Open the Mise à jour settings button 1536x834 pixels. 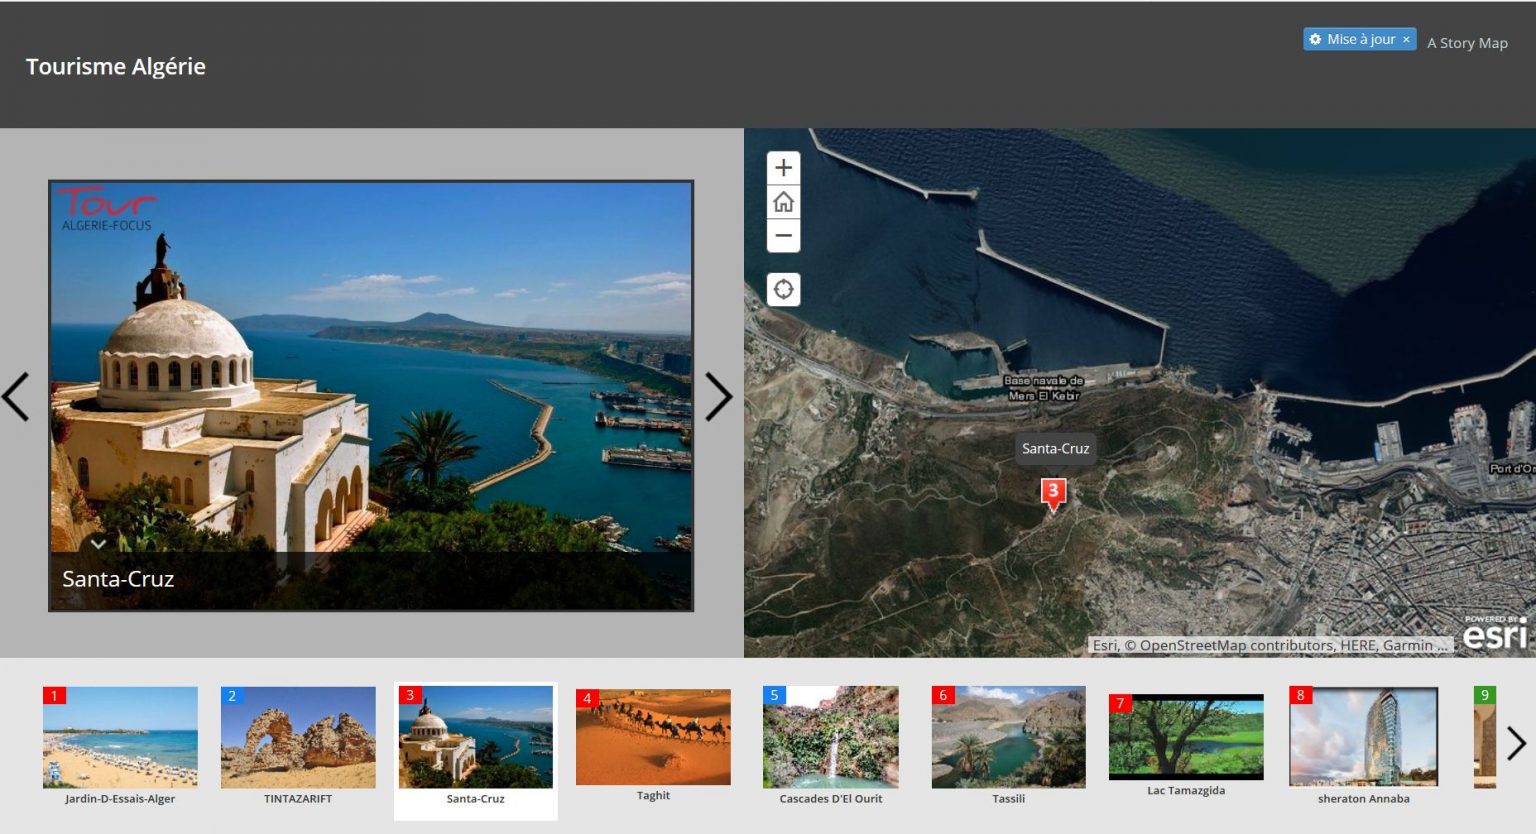(1352, 40)
